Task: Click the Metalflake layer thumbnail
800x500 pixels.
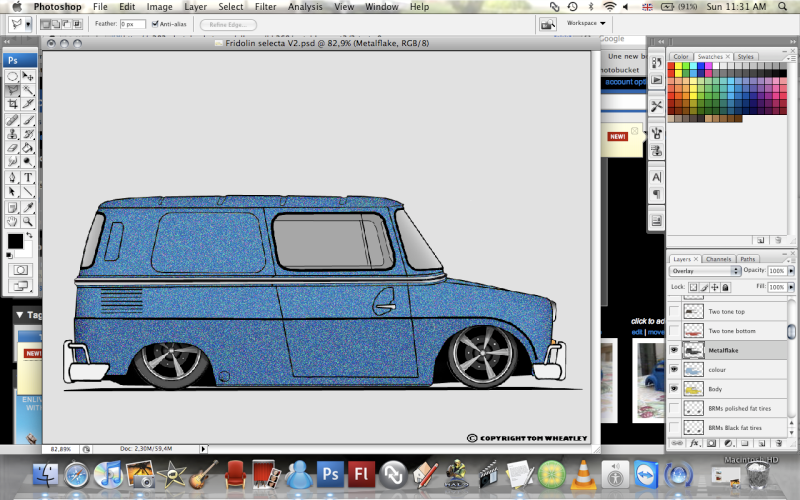Action: 693,350
